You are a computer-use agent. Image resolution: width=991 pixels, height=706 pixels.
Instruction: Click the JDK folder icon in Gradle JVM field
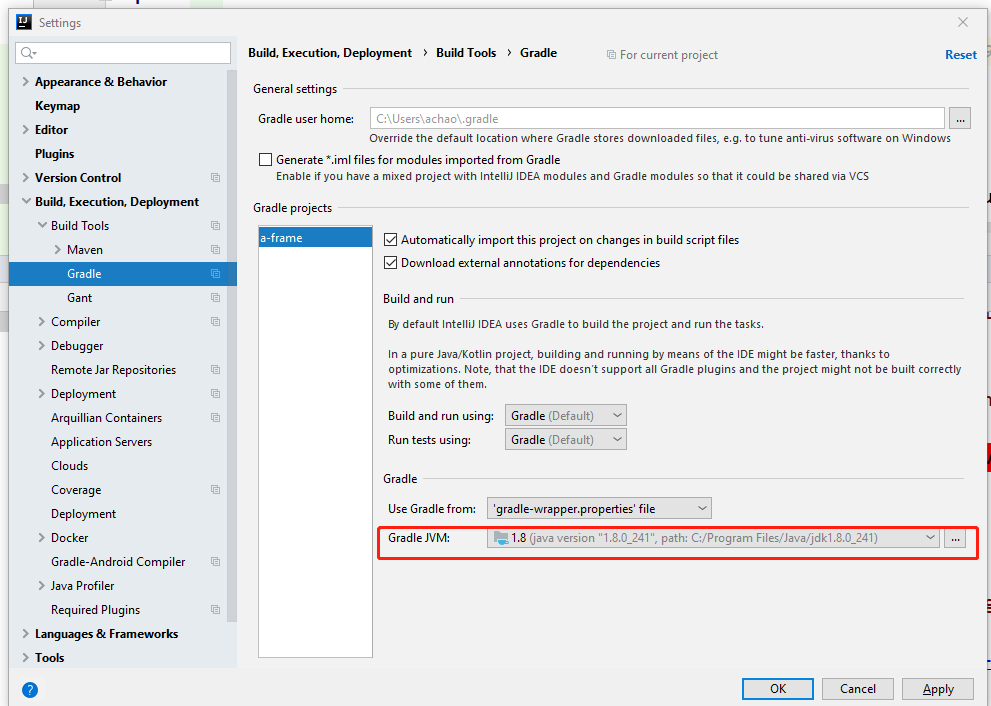click(501, 538)
